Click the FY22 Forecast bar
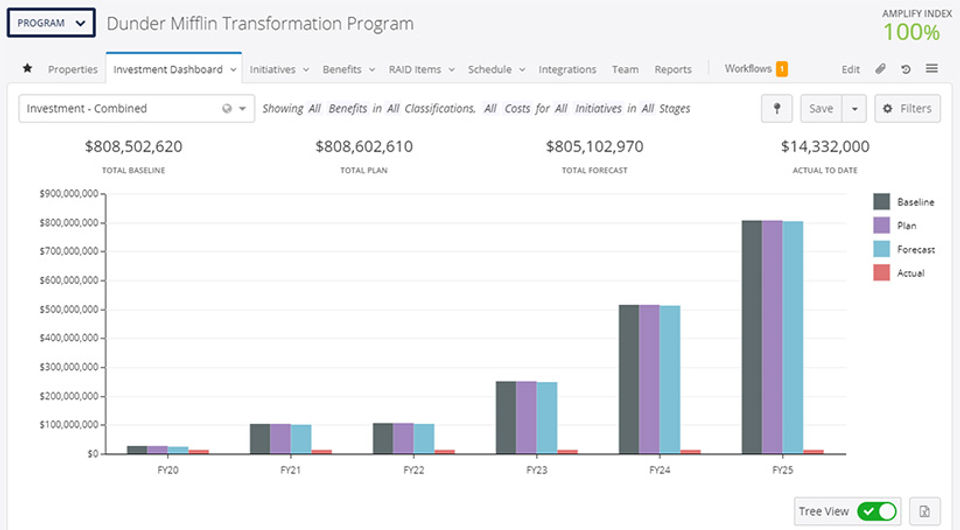Viewport: 960px width, 530px height. pos(424,439)
